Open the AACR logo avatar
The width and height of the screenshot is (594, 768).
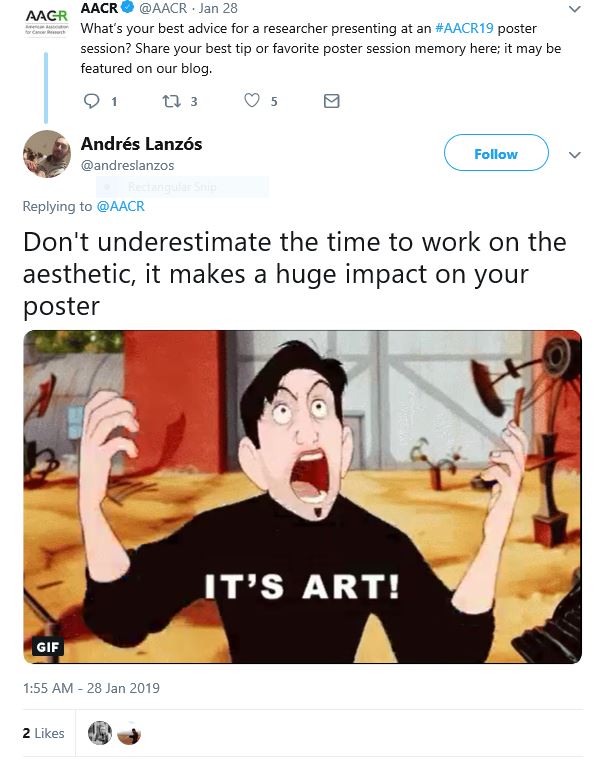click(x=47, y=23)
